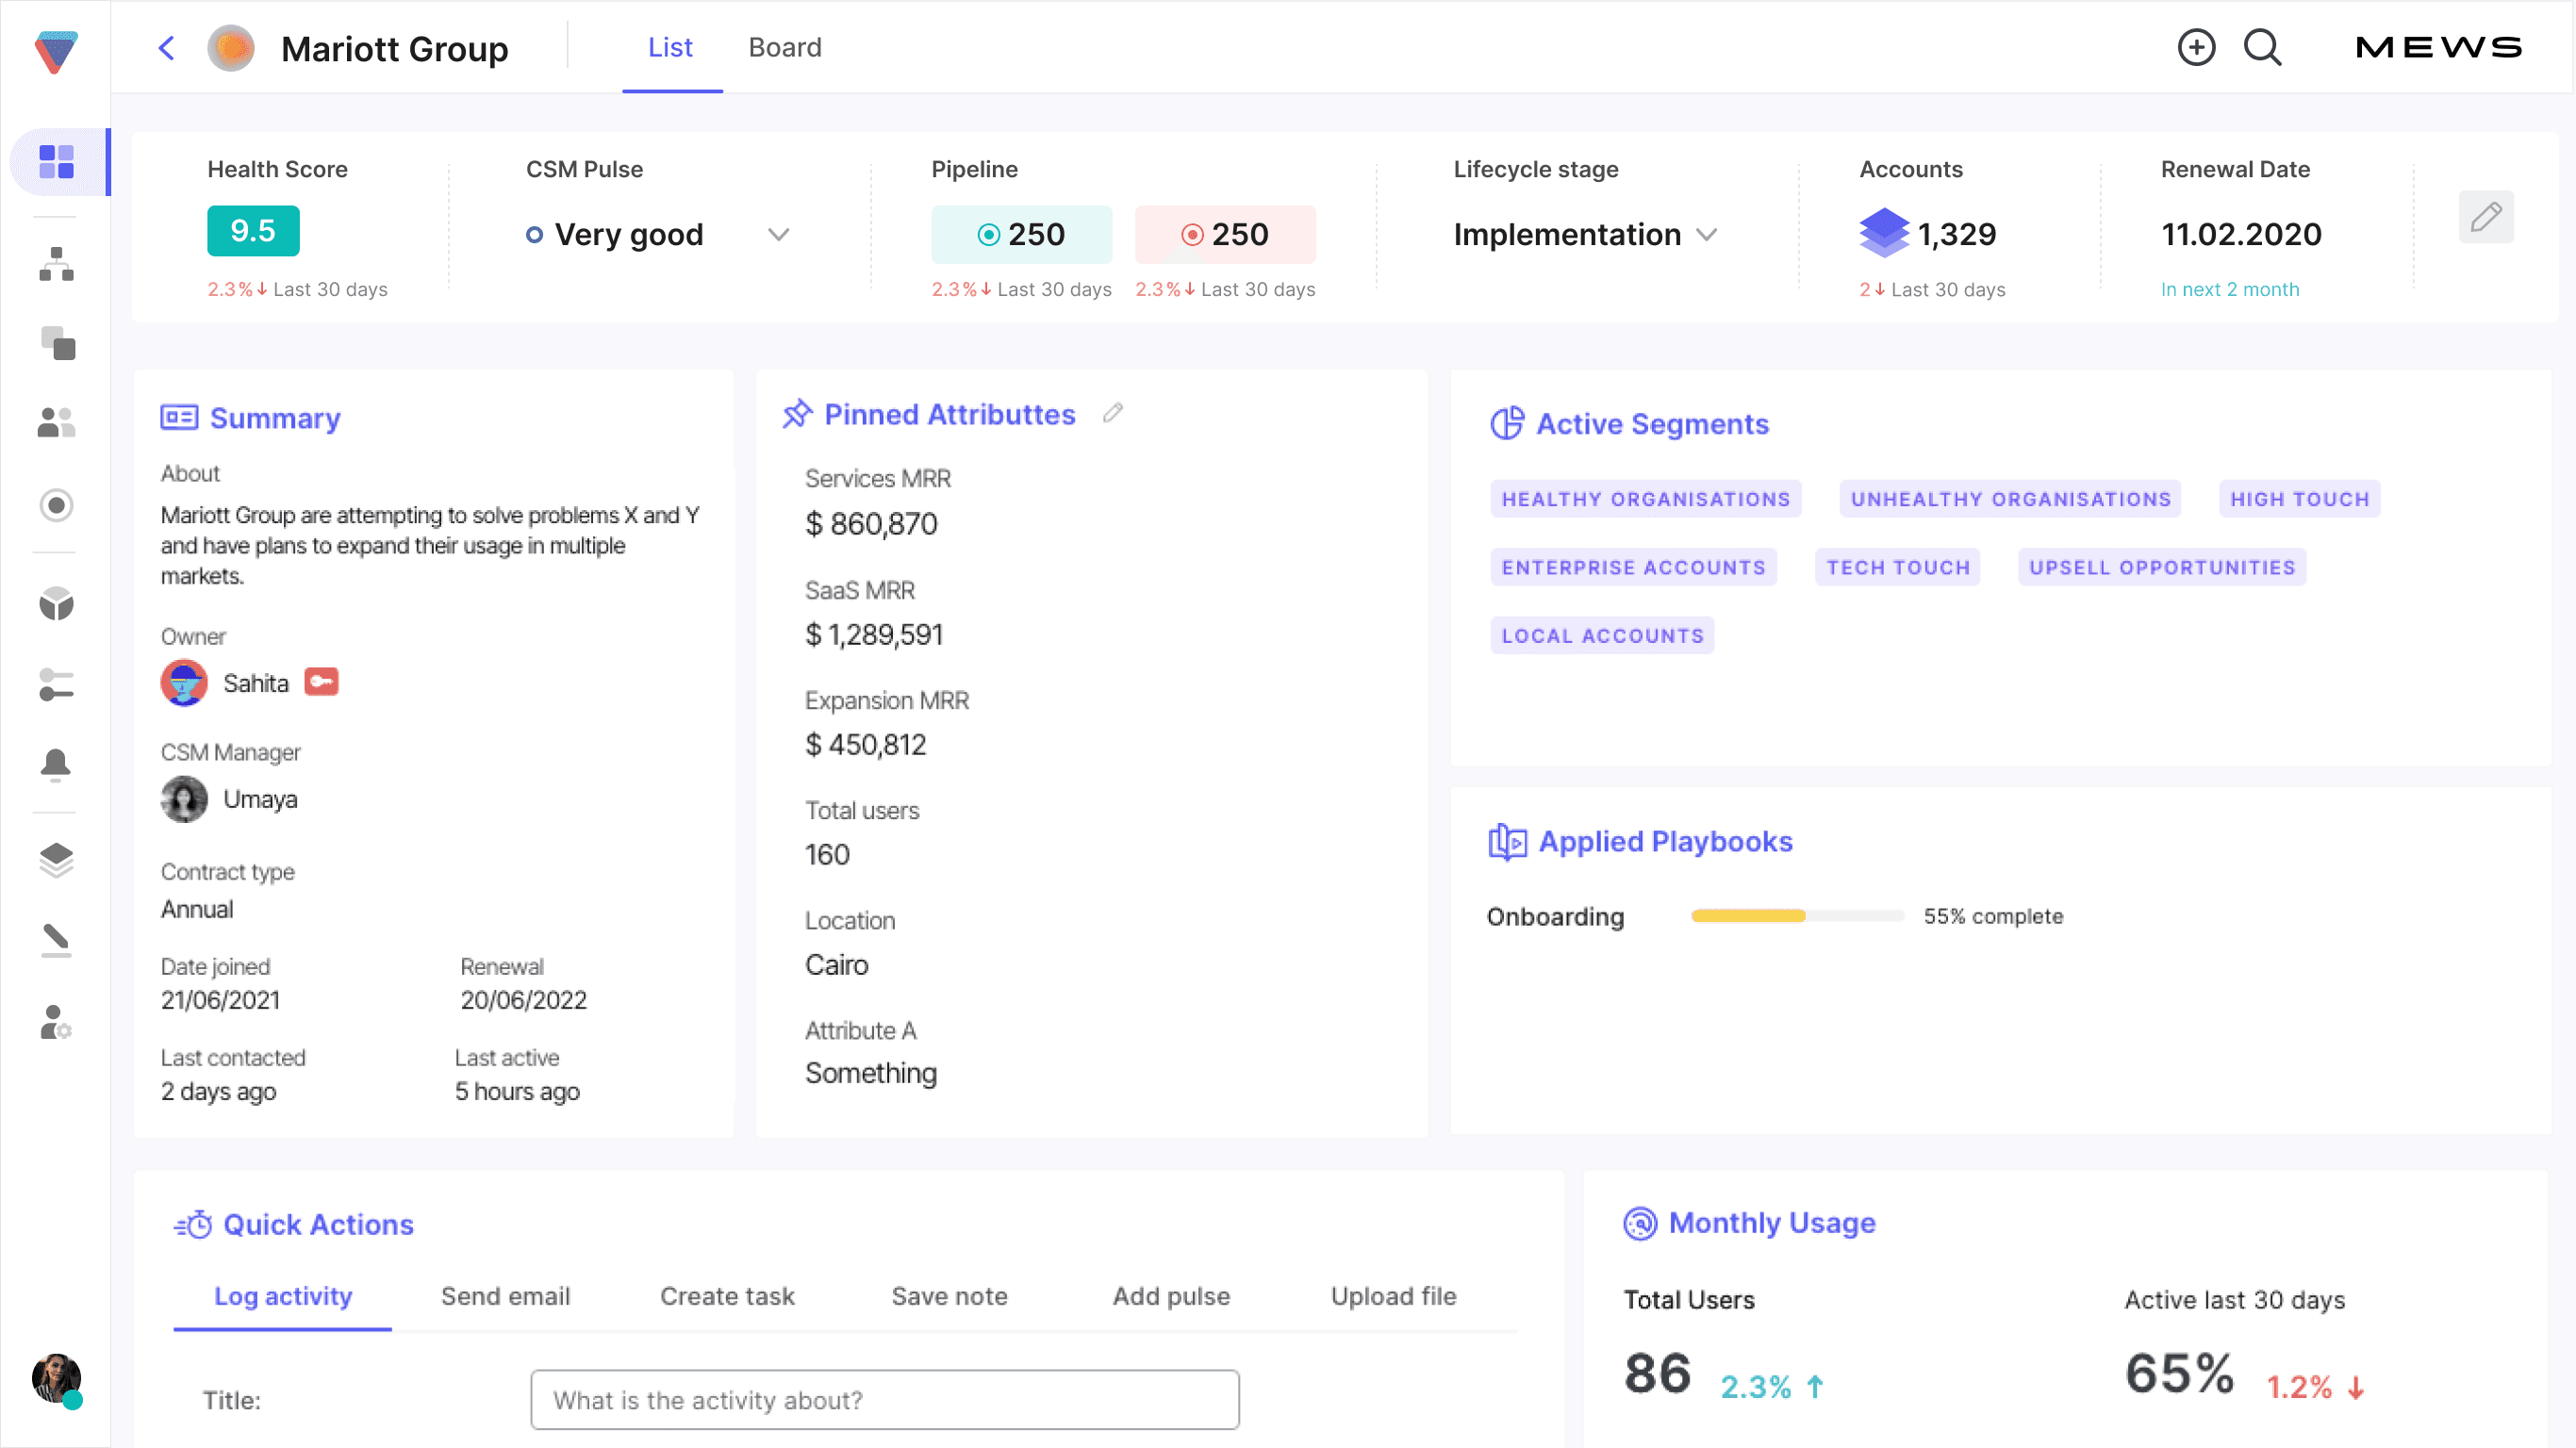Click the activity Title input field
The width and height of the screenshot is (2576, 1448).
[885, 1400]
